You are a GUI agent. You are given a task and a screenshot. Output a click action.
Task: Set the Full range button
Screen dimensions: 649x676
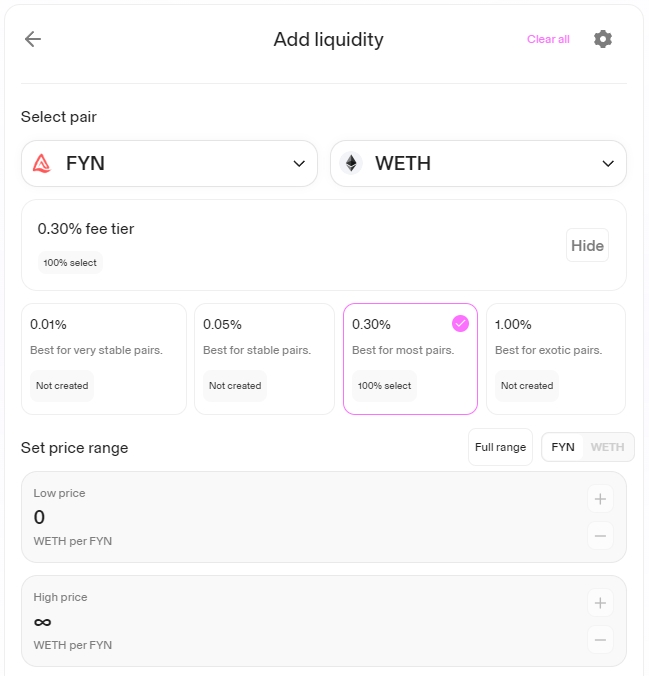point(500,447)
